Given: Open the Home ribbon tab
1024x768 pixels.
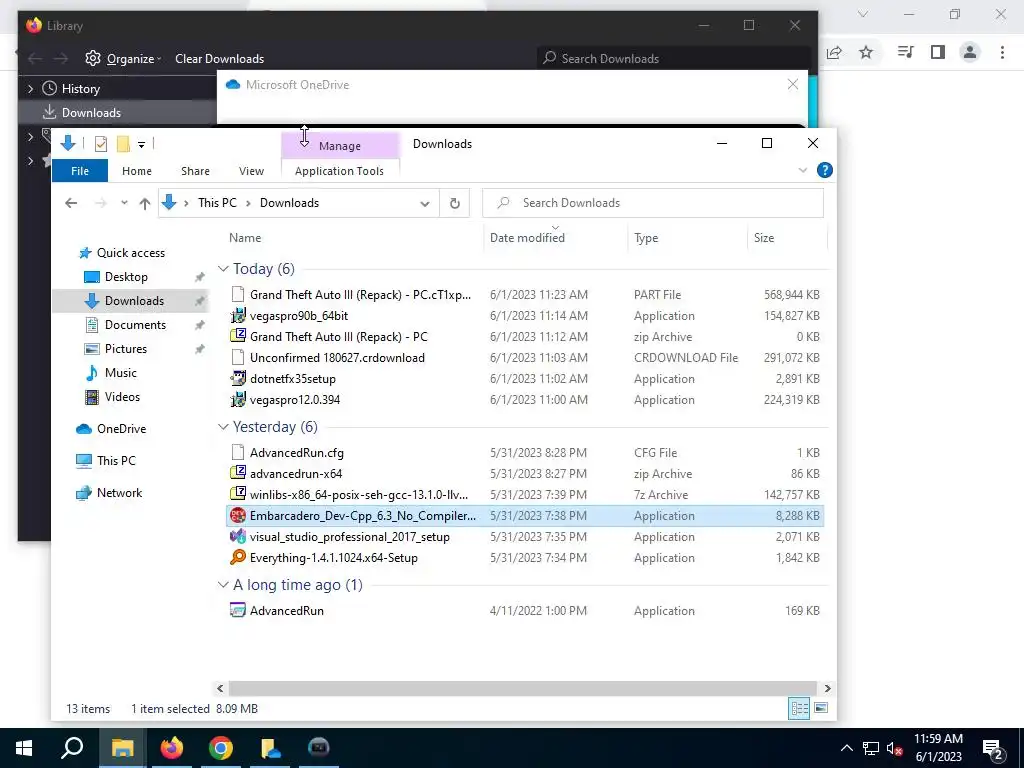Looking at the screenshot, I should point(136,171).
